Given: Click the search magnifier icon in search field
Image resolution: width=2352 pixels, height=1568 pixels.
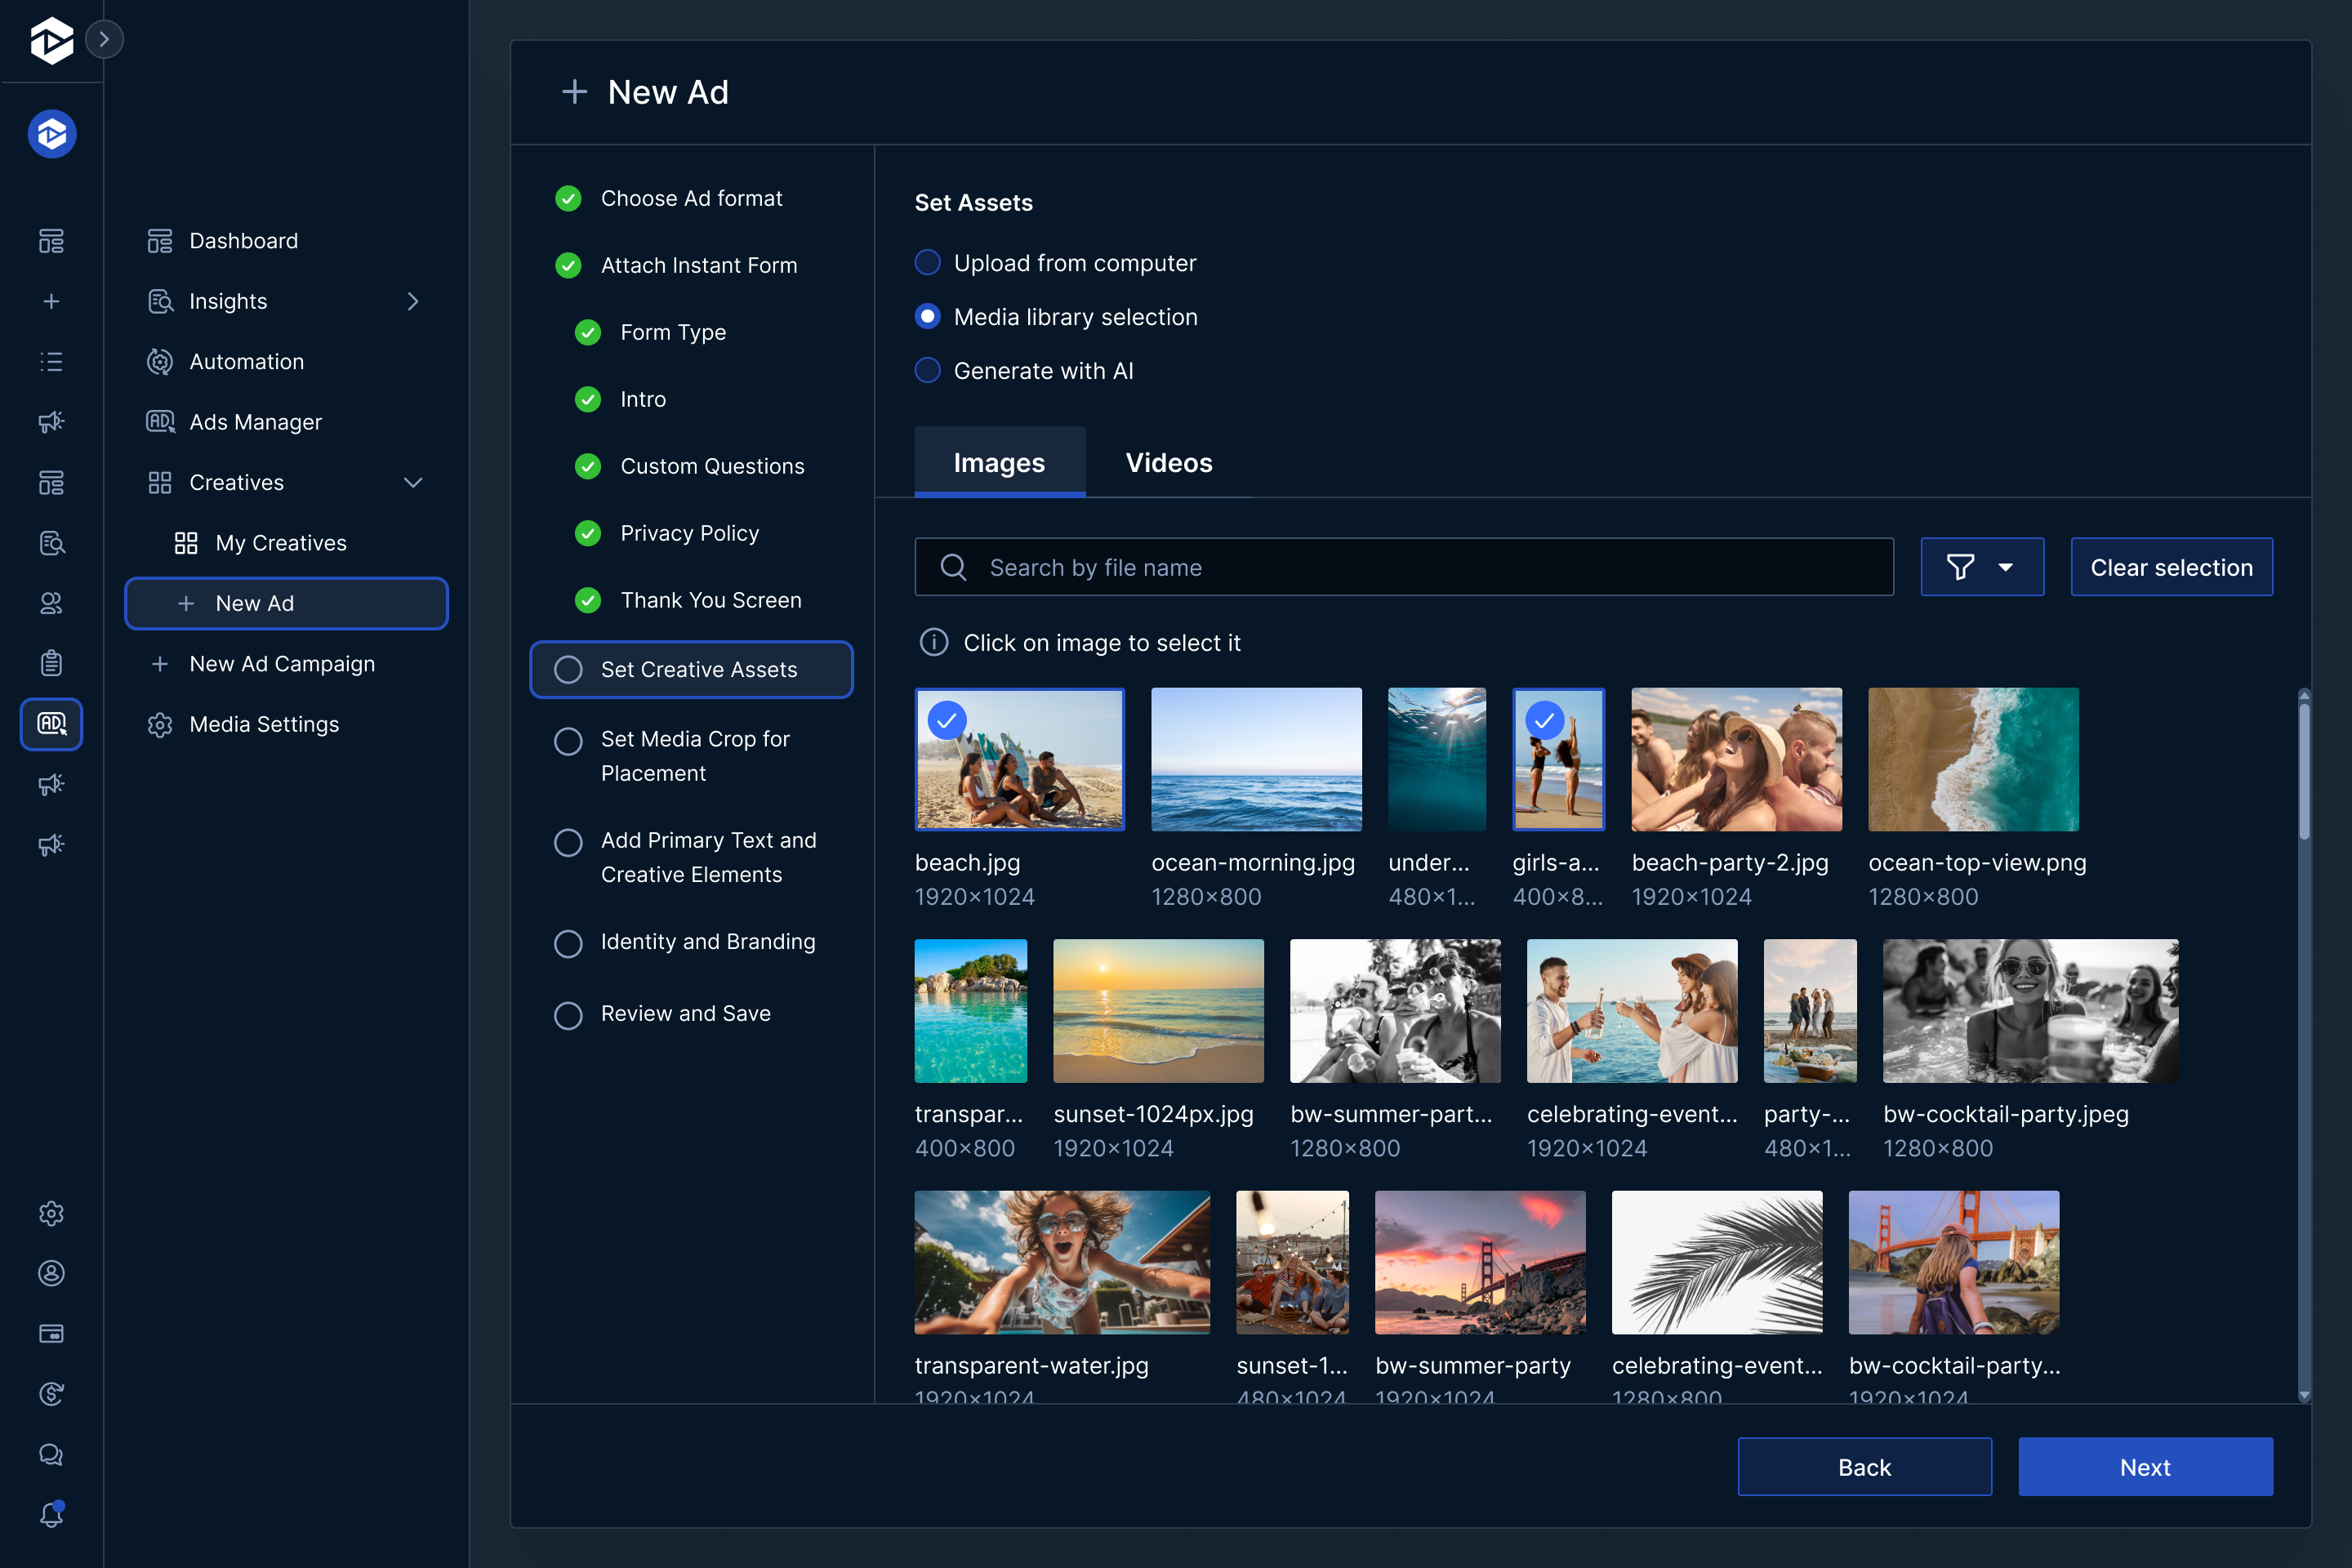Looking at the screenshot, I should click(953, 567).
